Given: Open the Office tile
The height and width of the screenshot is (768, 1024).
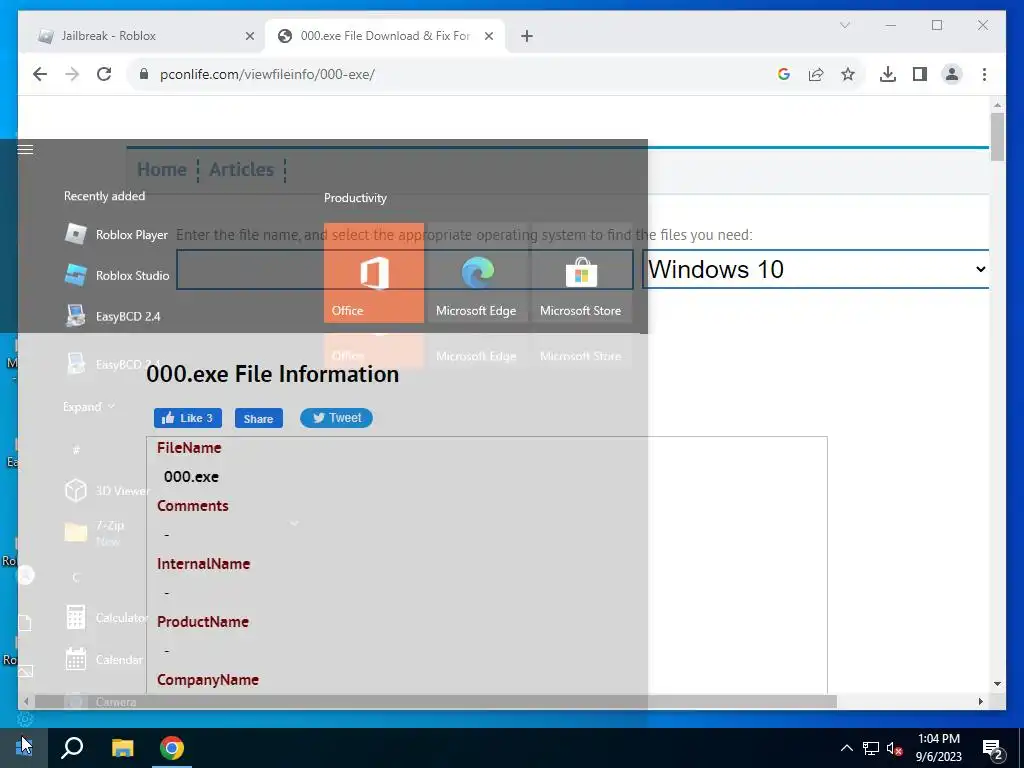Looking at the screenshot, I should pos(374,273).
